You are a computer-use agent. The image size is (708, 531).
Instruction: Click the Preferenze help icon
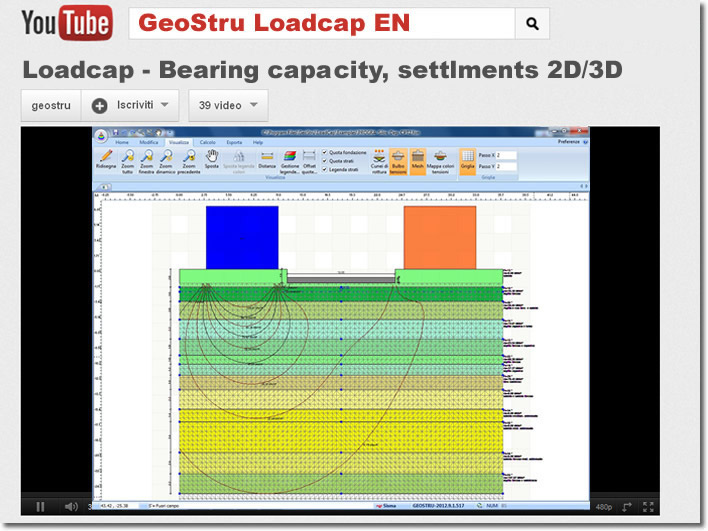pos(585,142)
